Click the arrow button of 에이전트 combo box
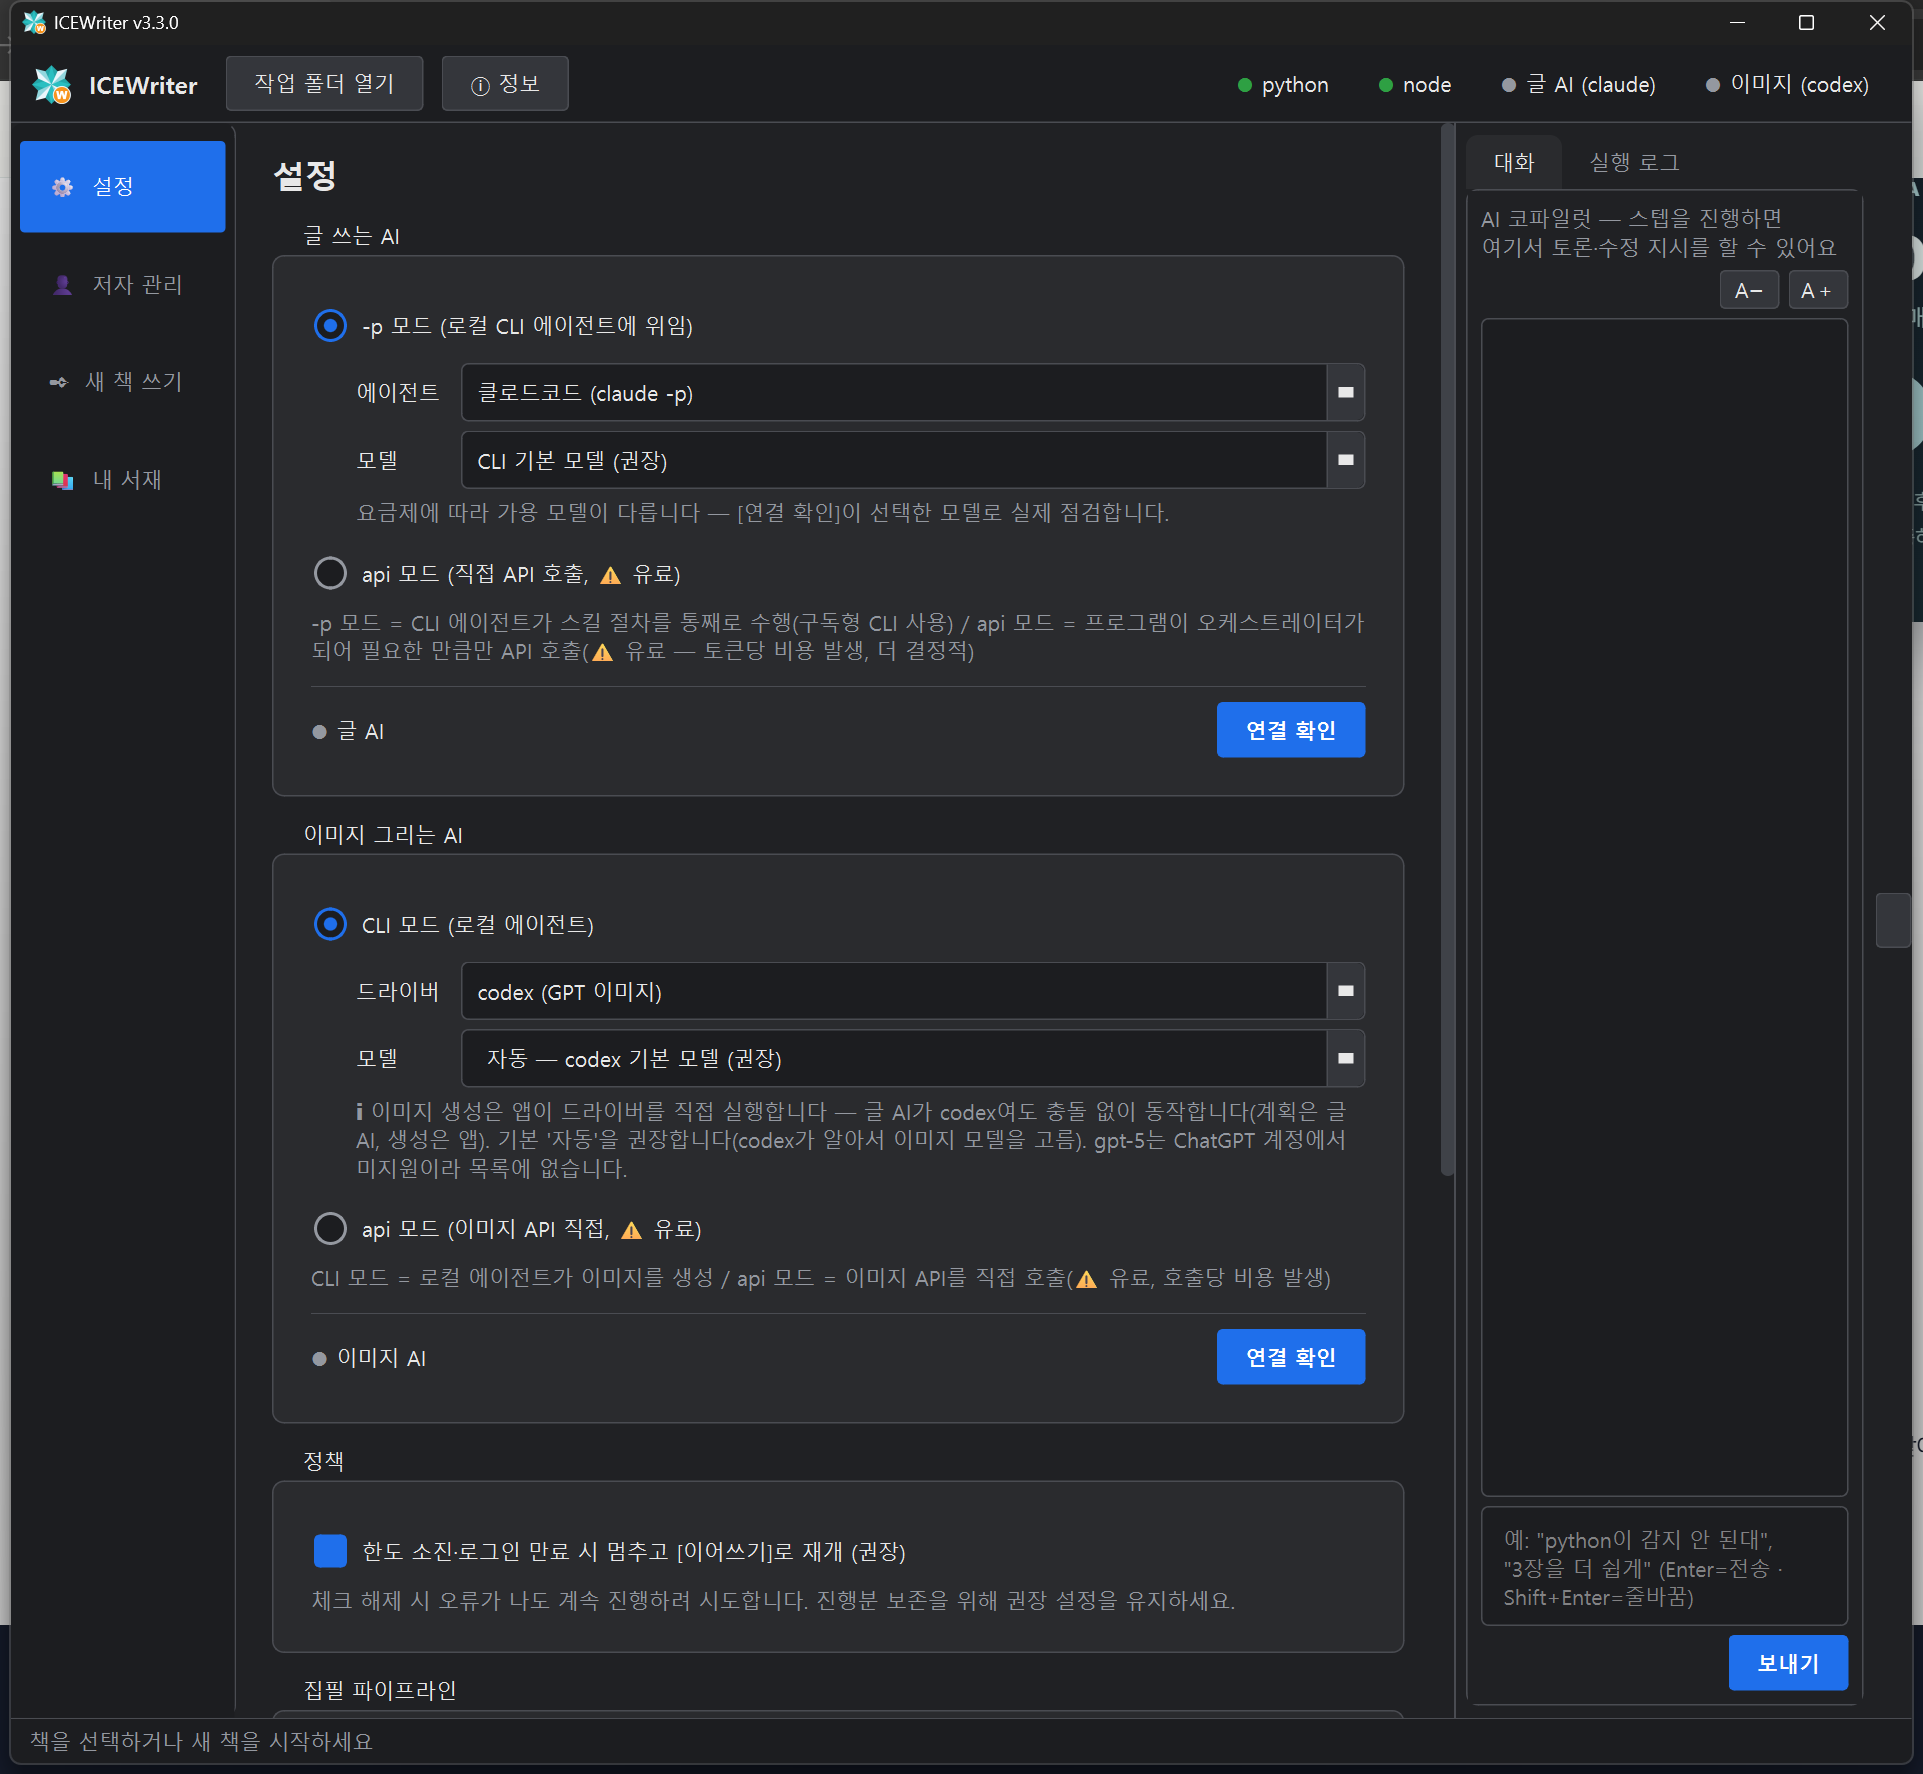The image size is (1923, 1774). coord(1346,393)
